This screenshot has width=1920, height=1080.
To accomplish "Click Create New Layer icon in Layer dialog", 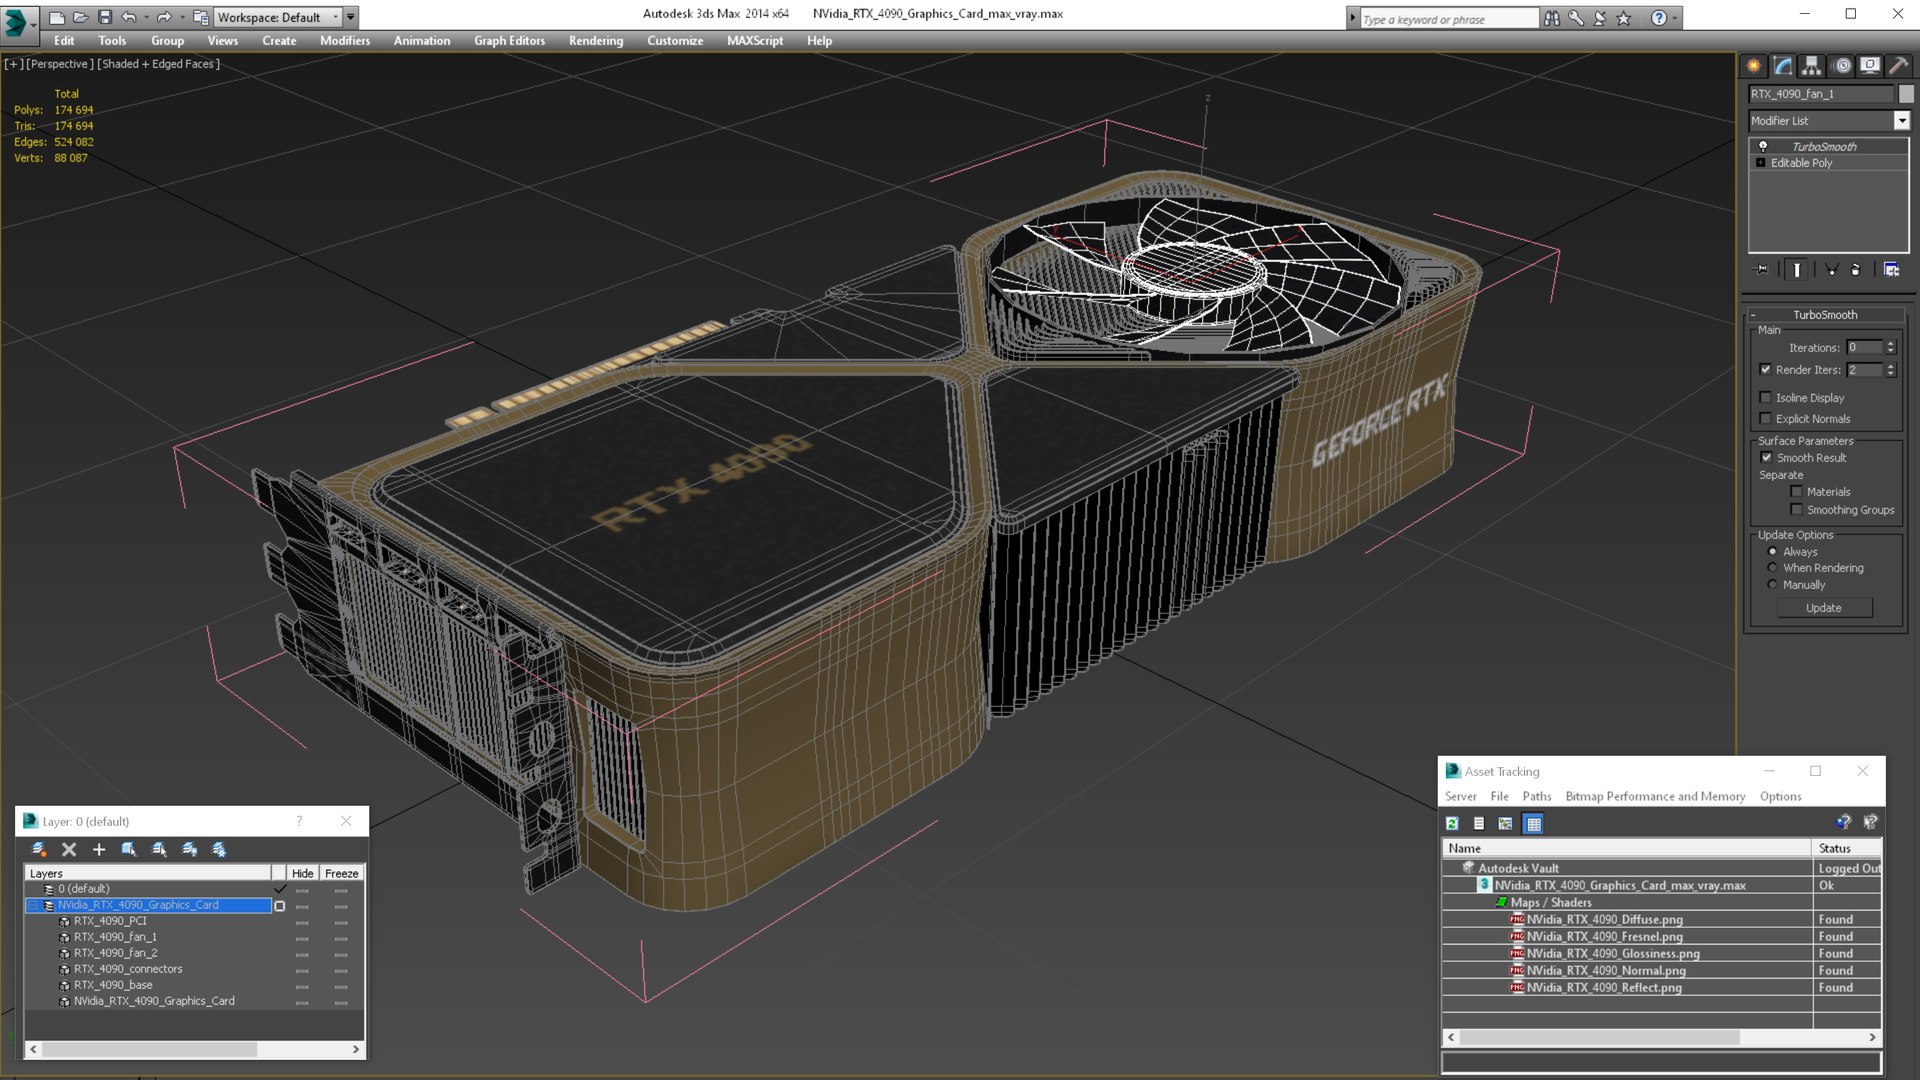I will coord(39,849).
